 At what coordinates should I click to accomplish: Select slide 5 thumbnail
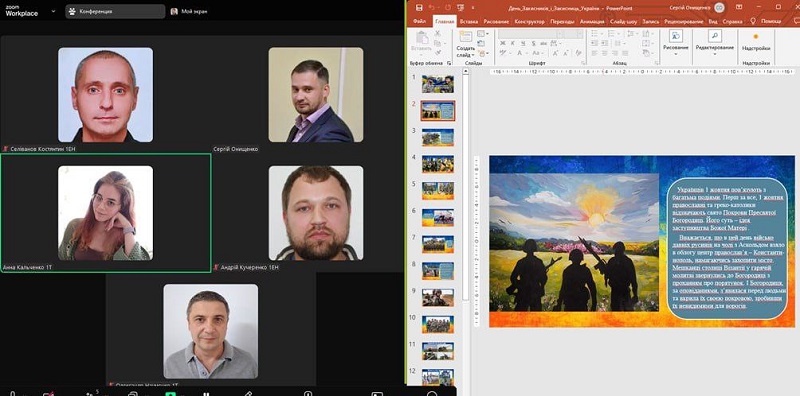(x=438, y=190)
